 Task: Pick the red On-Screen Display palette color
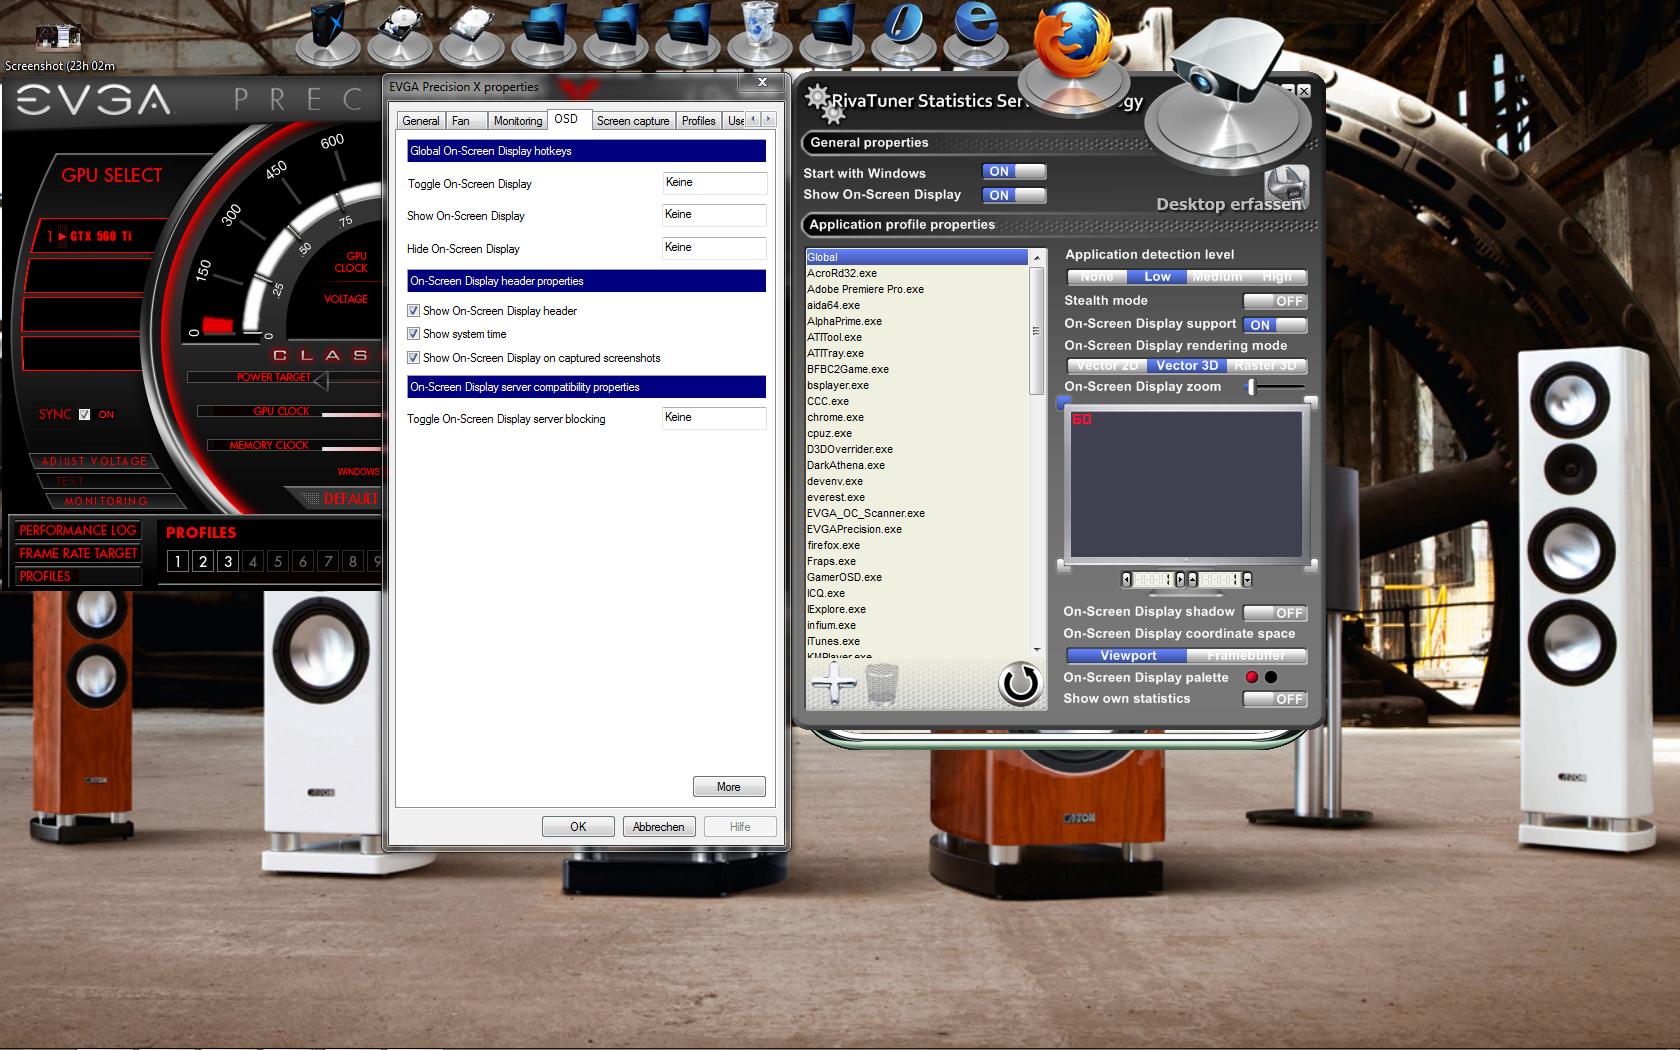[x=1251, y=677]
